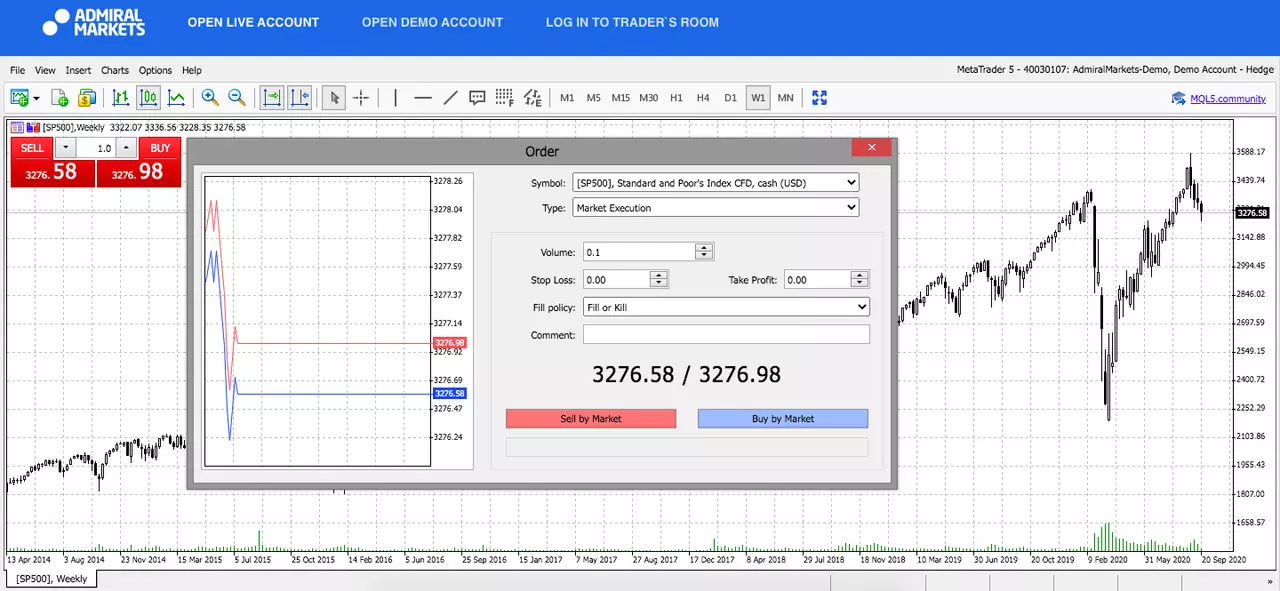The image size is (1280, 591).
Task: Click the Volume field spinner arrows
Action: click(705, 252)
